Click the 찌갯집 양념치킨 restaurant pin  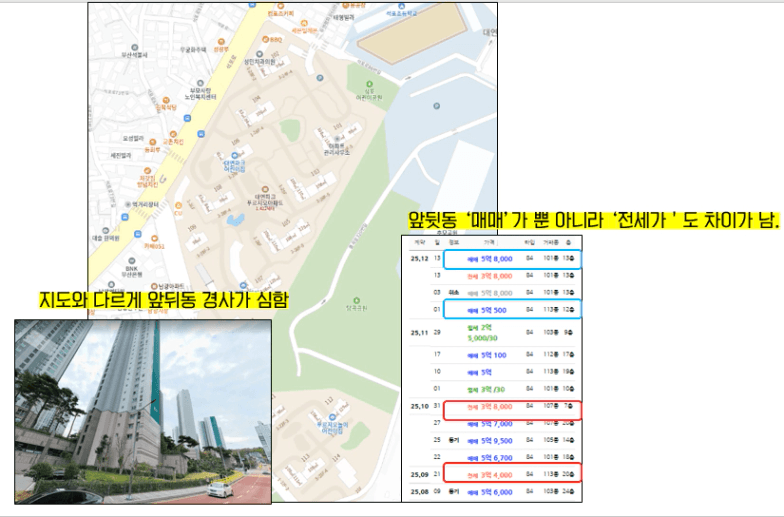pos(148,171)
